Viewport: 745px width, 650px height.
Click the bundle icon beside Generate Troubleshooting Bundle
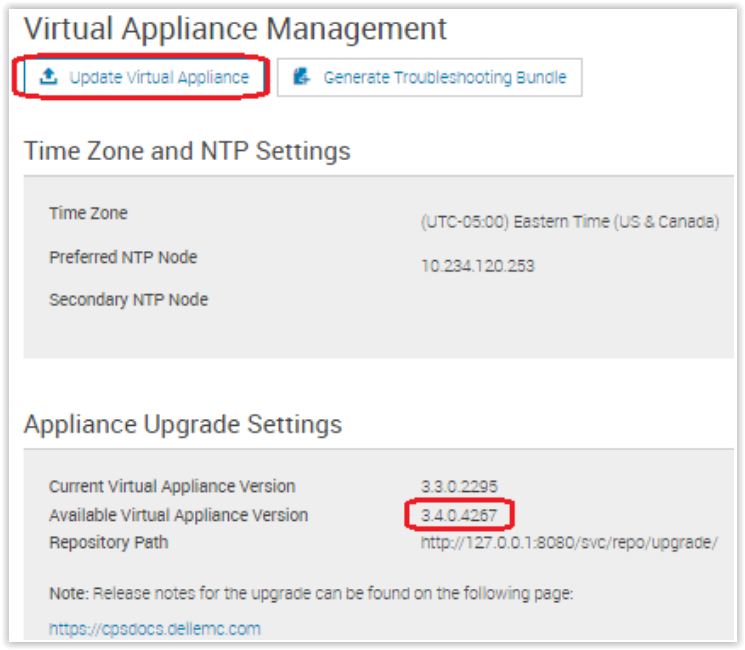pos(302,77)
